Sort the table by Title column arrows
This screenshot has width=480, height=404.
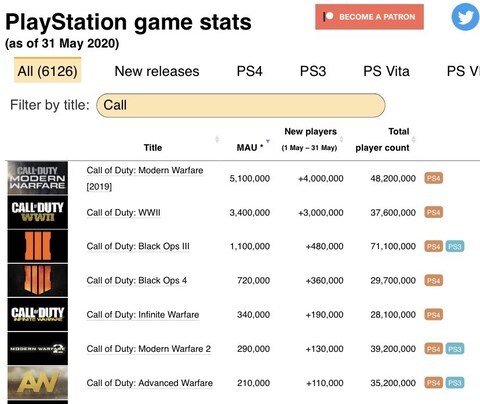click(217, 139)
